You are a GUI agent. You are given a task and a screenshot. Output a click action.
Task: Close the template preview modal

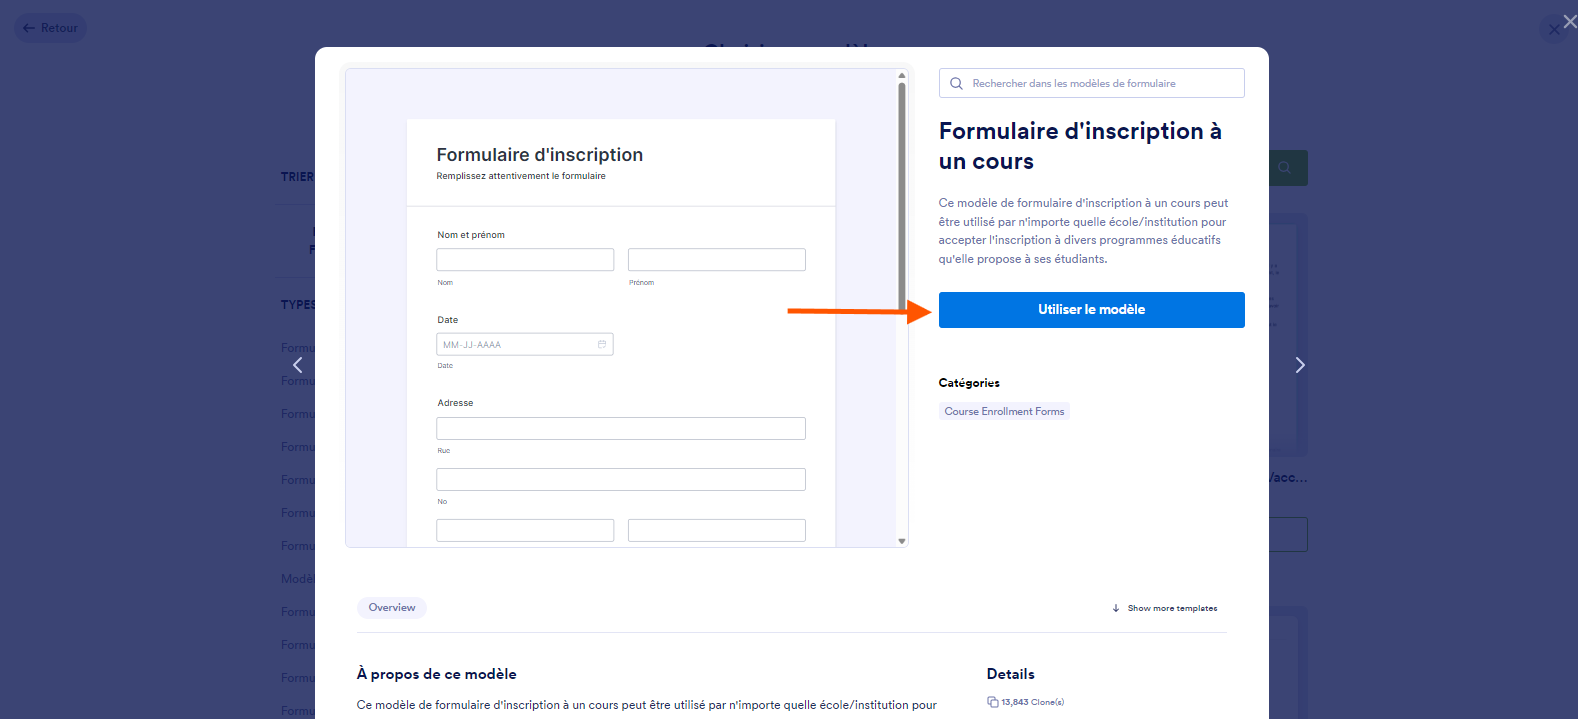click(1569, 22)
